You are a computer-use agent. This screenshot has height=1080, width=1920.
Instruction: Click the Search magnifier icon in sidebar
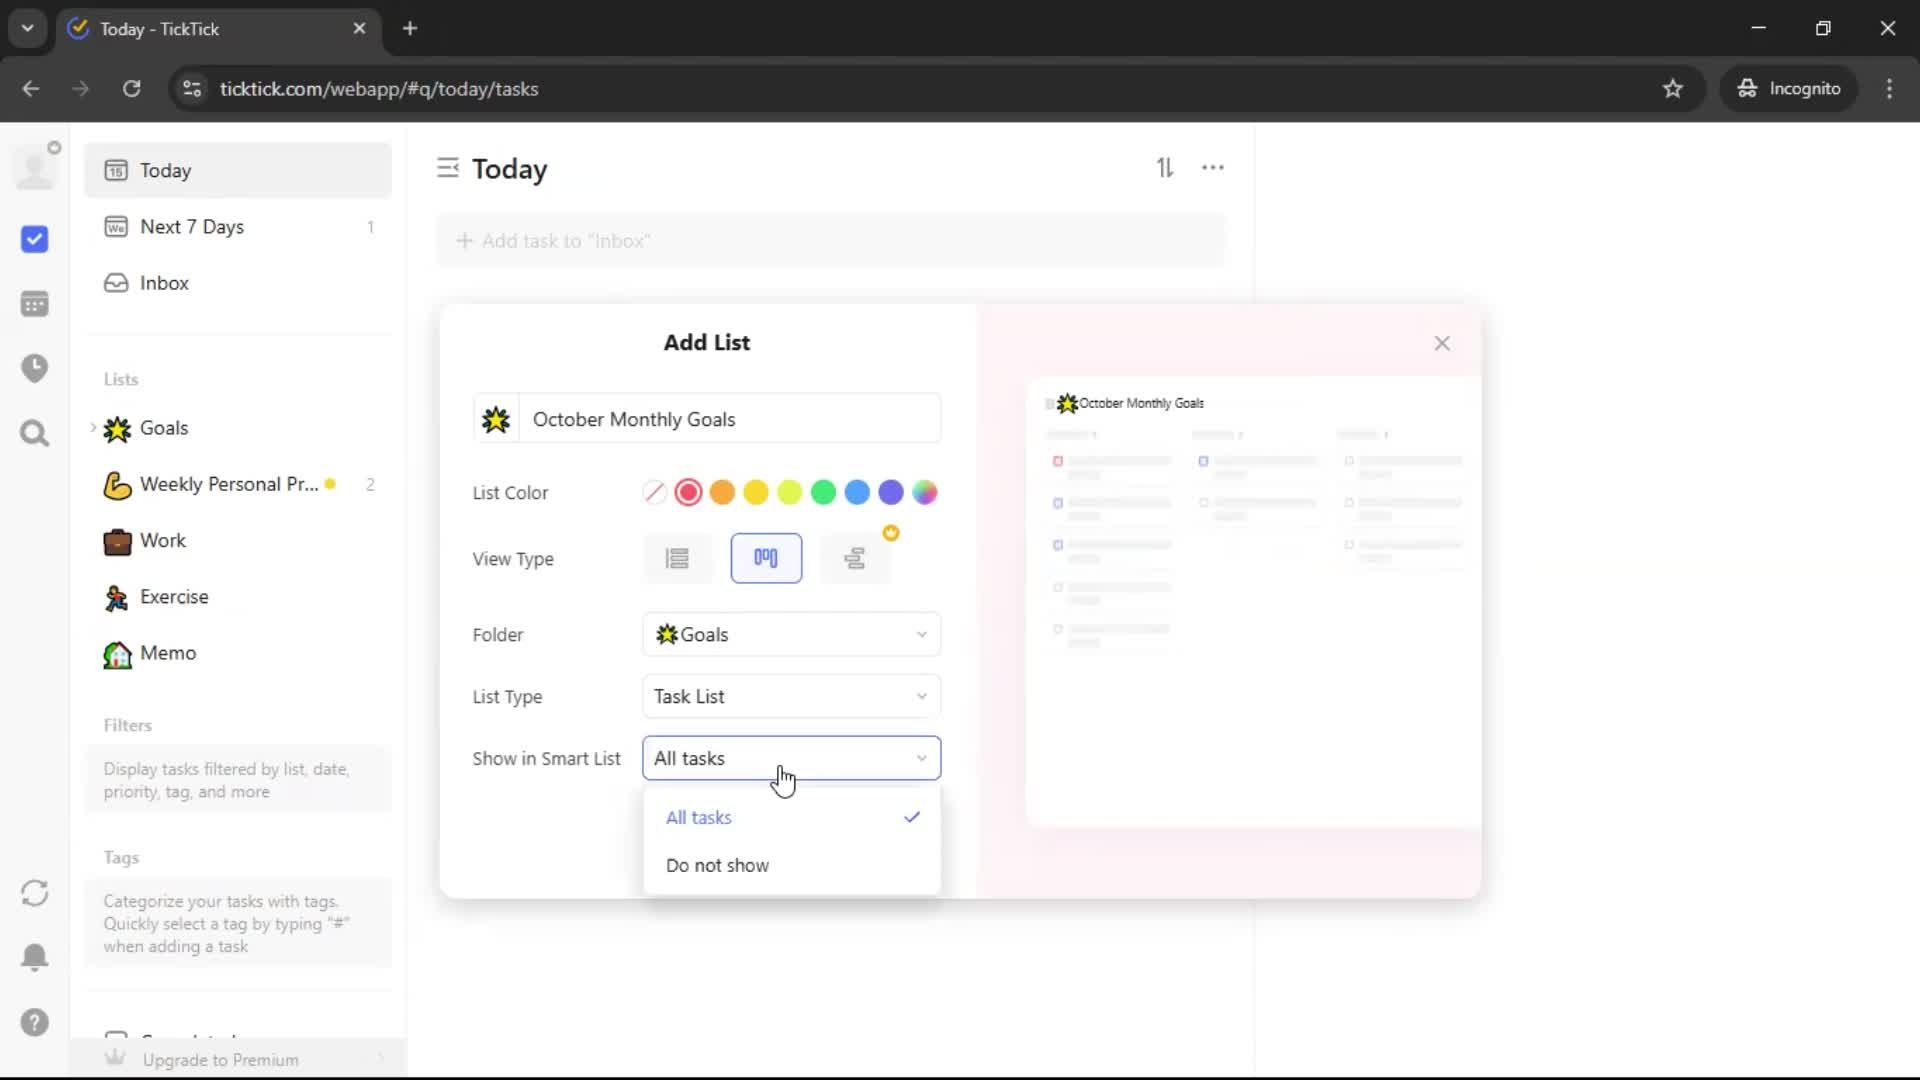[35, 433]
